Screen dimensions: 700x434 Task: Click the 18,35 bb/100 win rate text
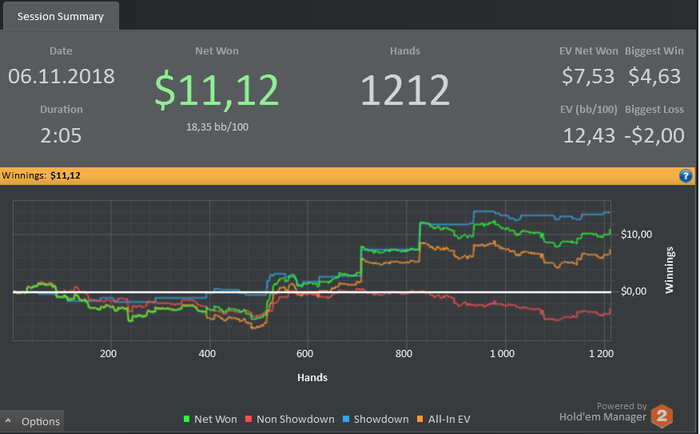(x=217, y=127)
